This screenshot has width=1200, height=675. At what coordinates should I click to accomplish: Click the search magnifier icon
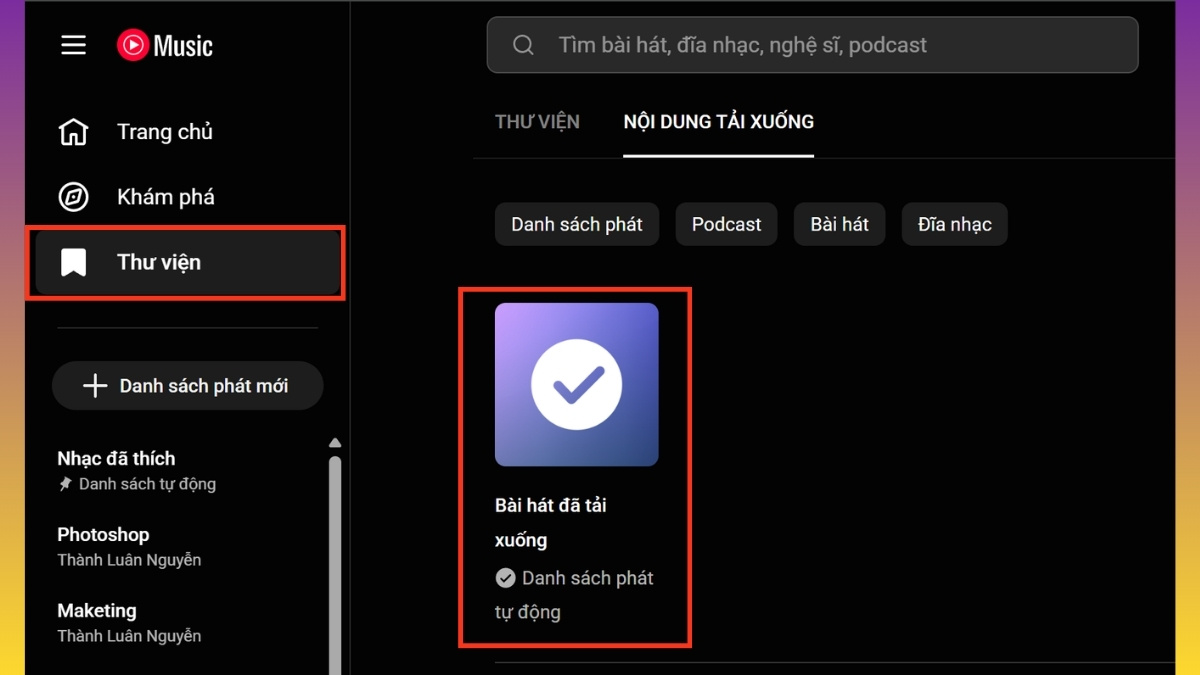pos(523,45)
